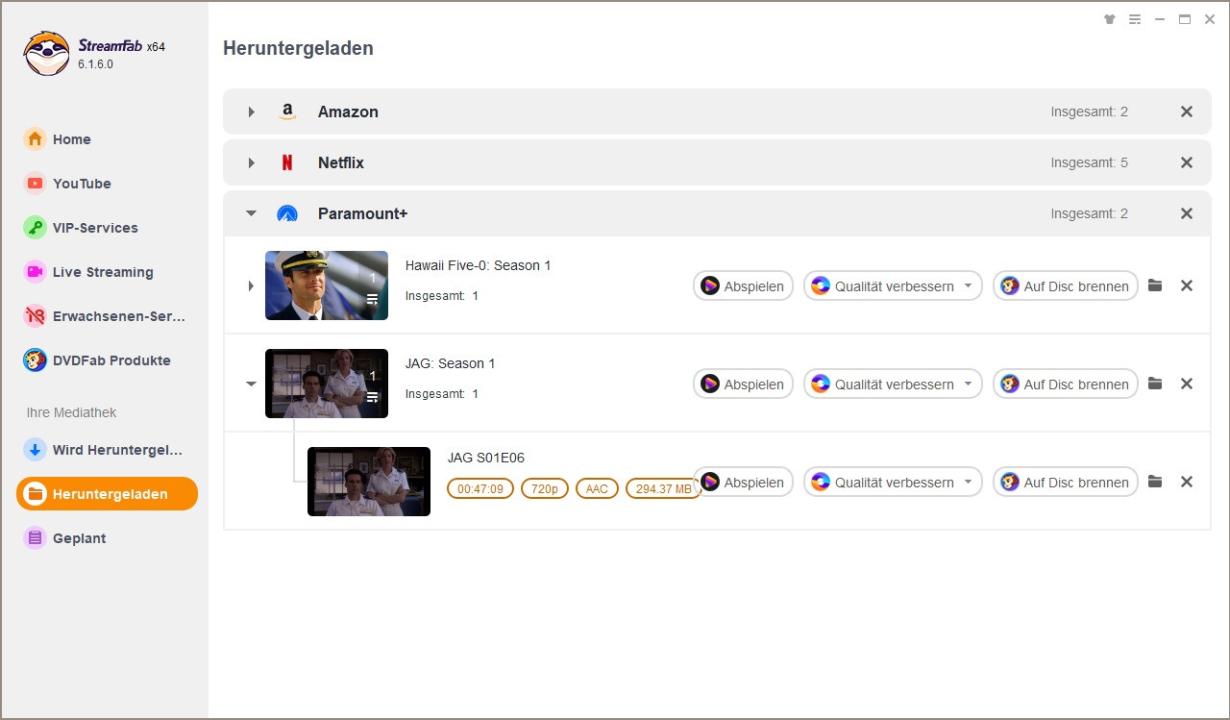The height and width of the screenshot is (720, 1230).
Task: Open the skin/theme shirt icon
Action: (1109, 19)
